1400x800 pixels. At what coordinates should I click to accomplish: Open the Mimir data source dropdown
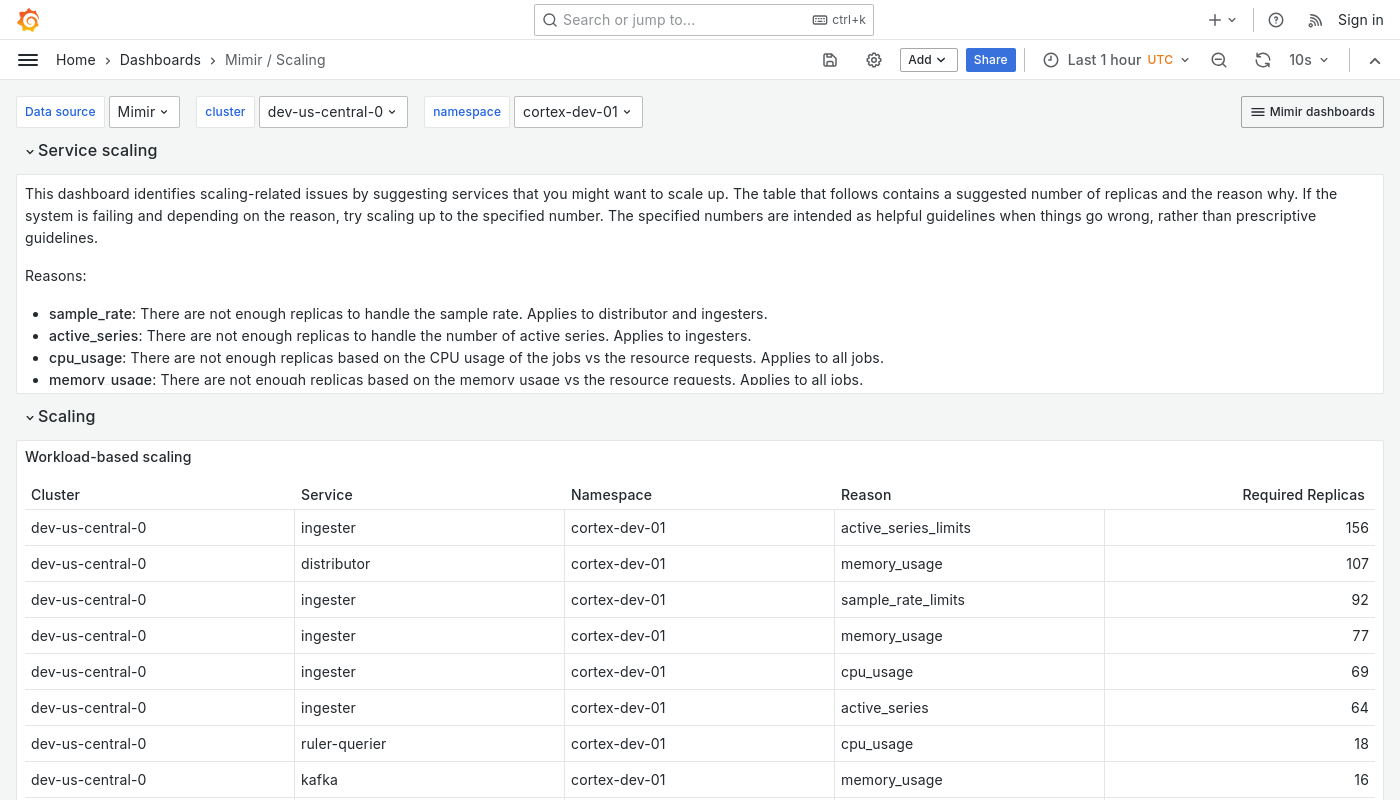pos(143,111)
